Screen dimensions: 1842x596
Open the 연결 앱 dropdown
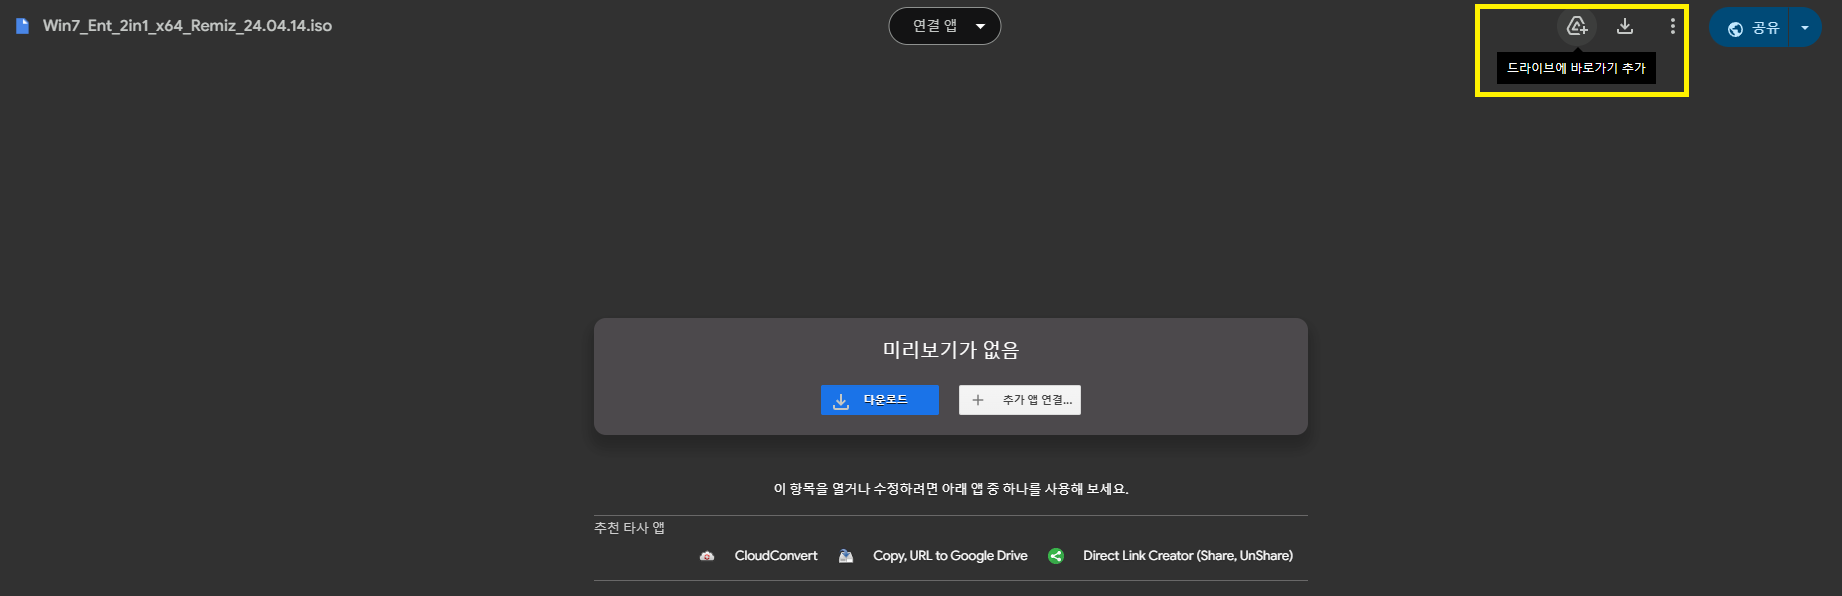coord(945,26)
